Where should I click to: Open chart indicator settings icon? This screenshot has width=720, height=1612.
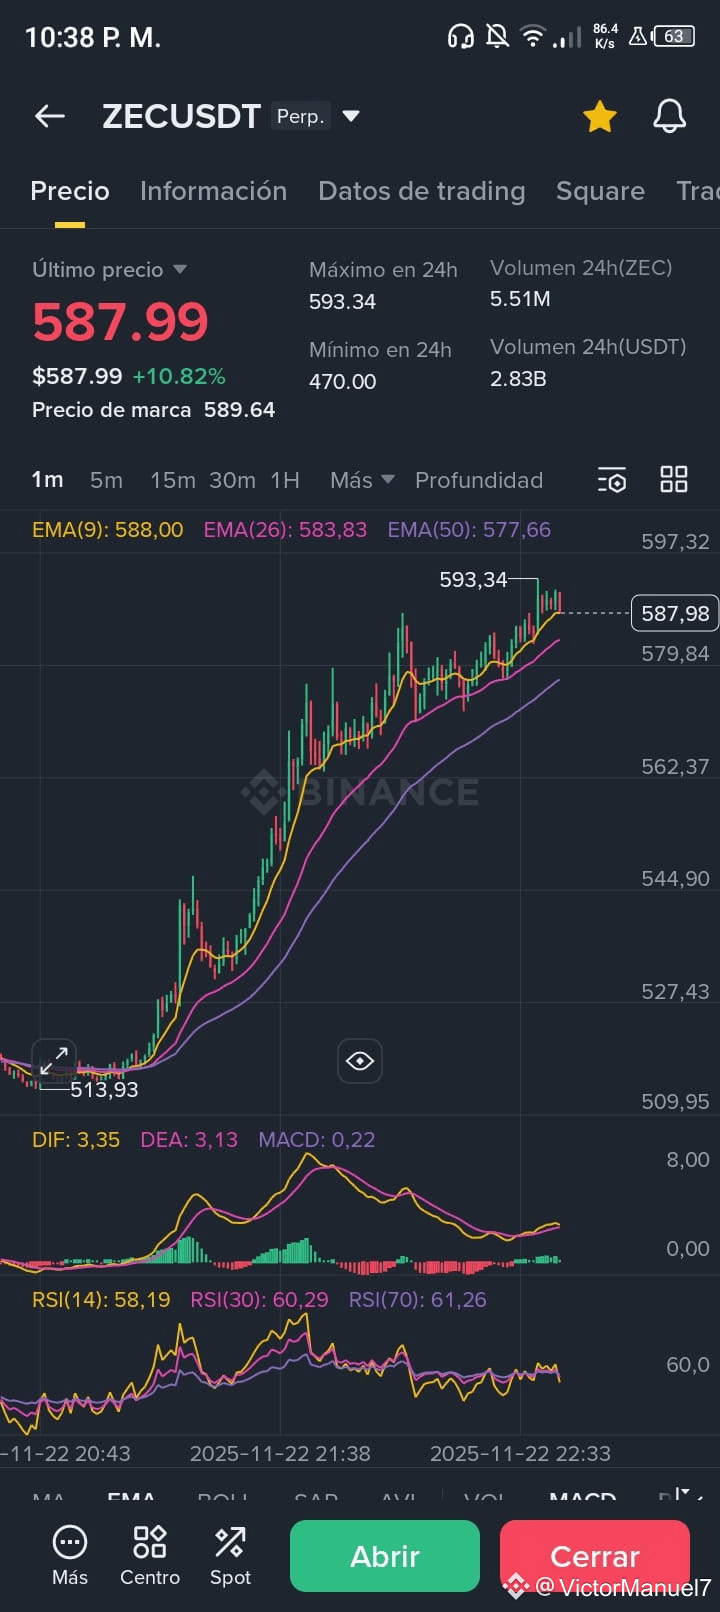612,480
